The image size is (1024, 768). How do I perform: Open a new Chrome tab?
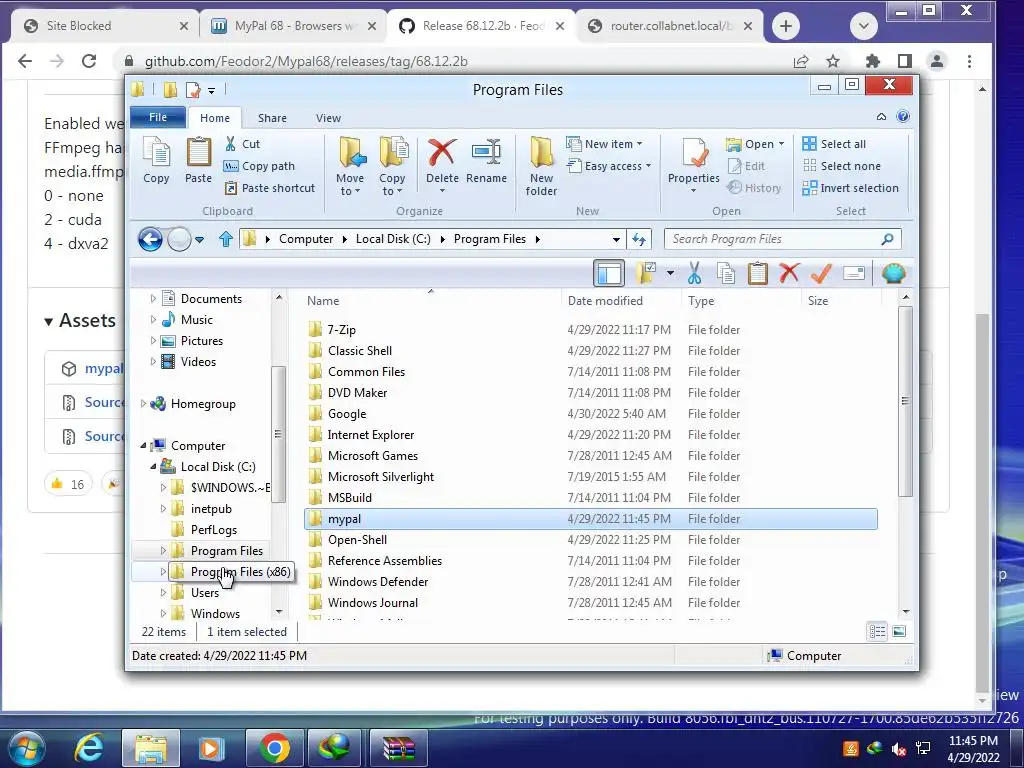(x=786, y=26)
